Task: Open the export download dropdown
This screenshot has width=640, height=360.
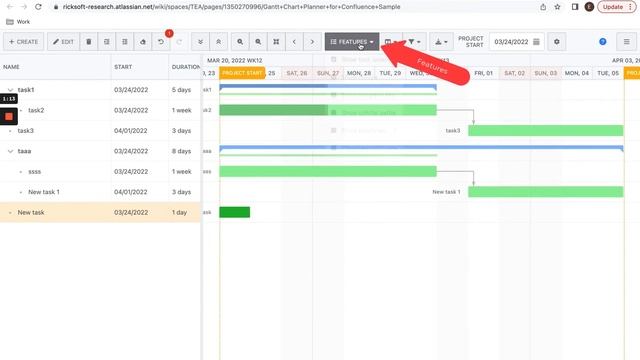Action: point(441,42)
